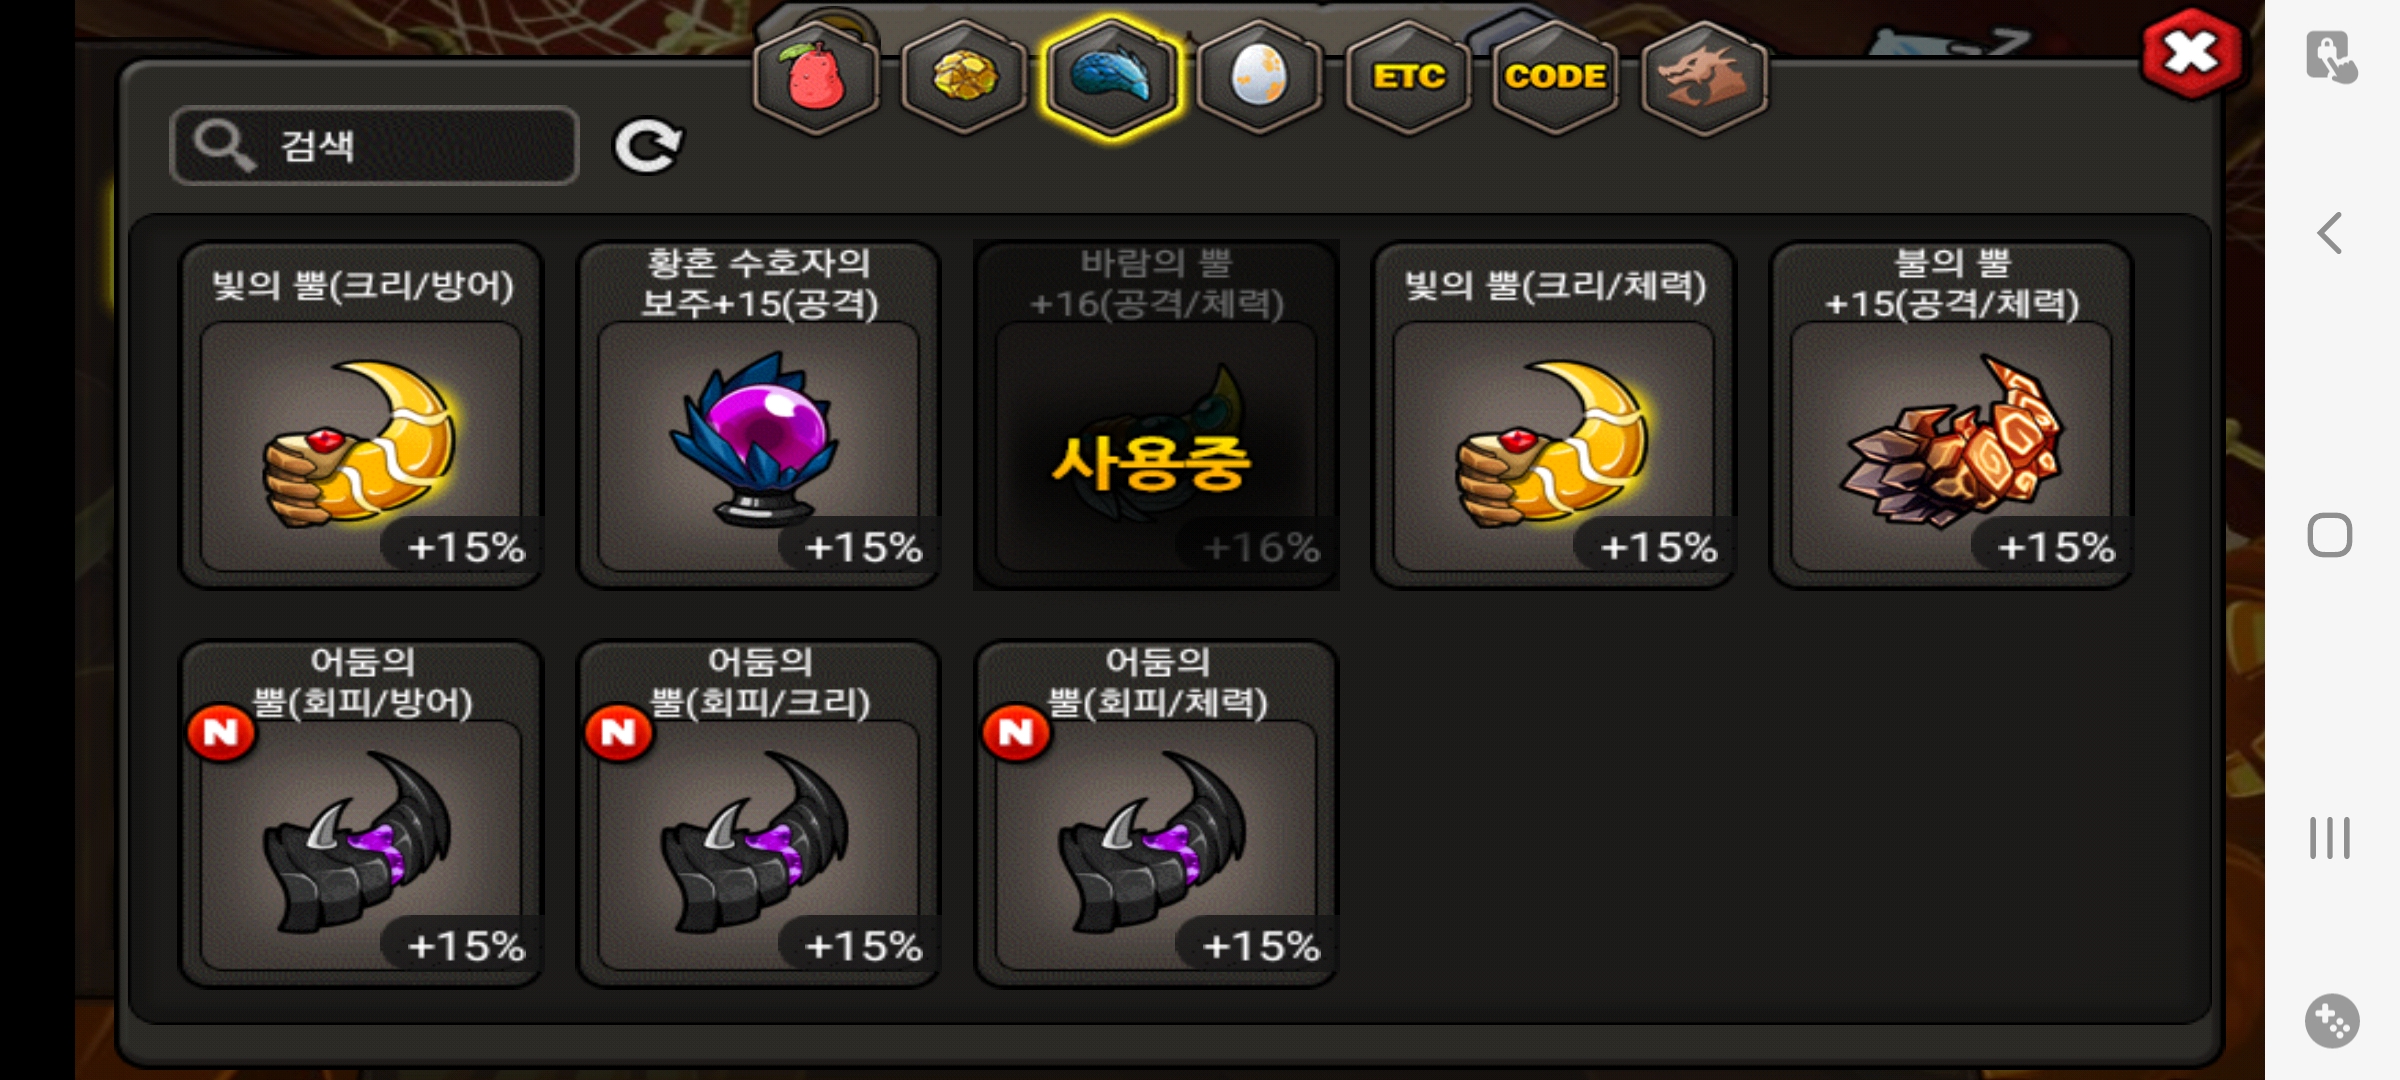
Task: Click the refresh arrow next to search
Action: [648, 147]
